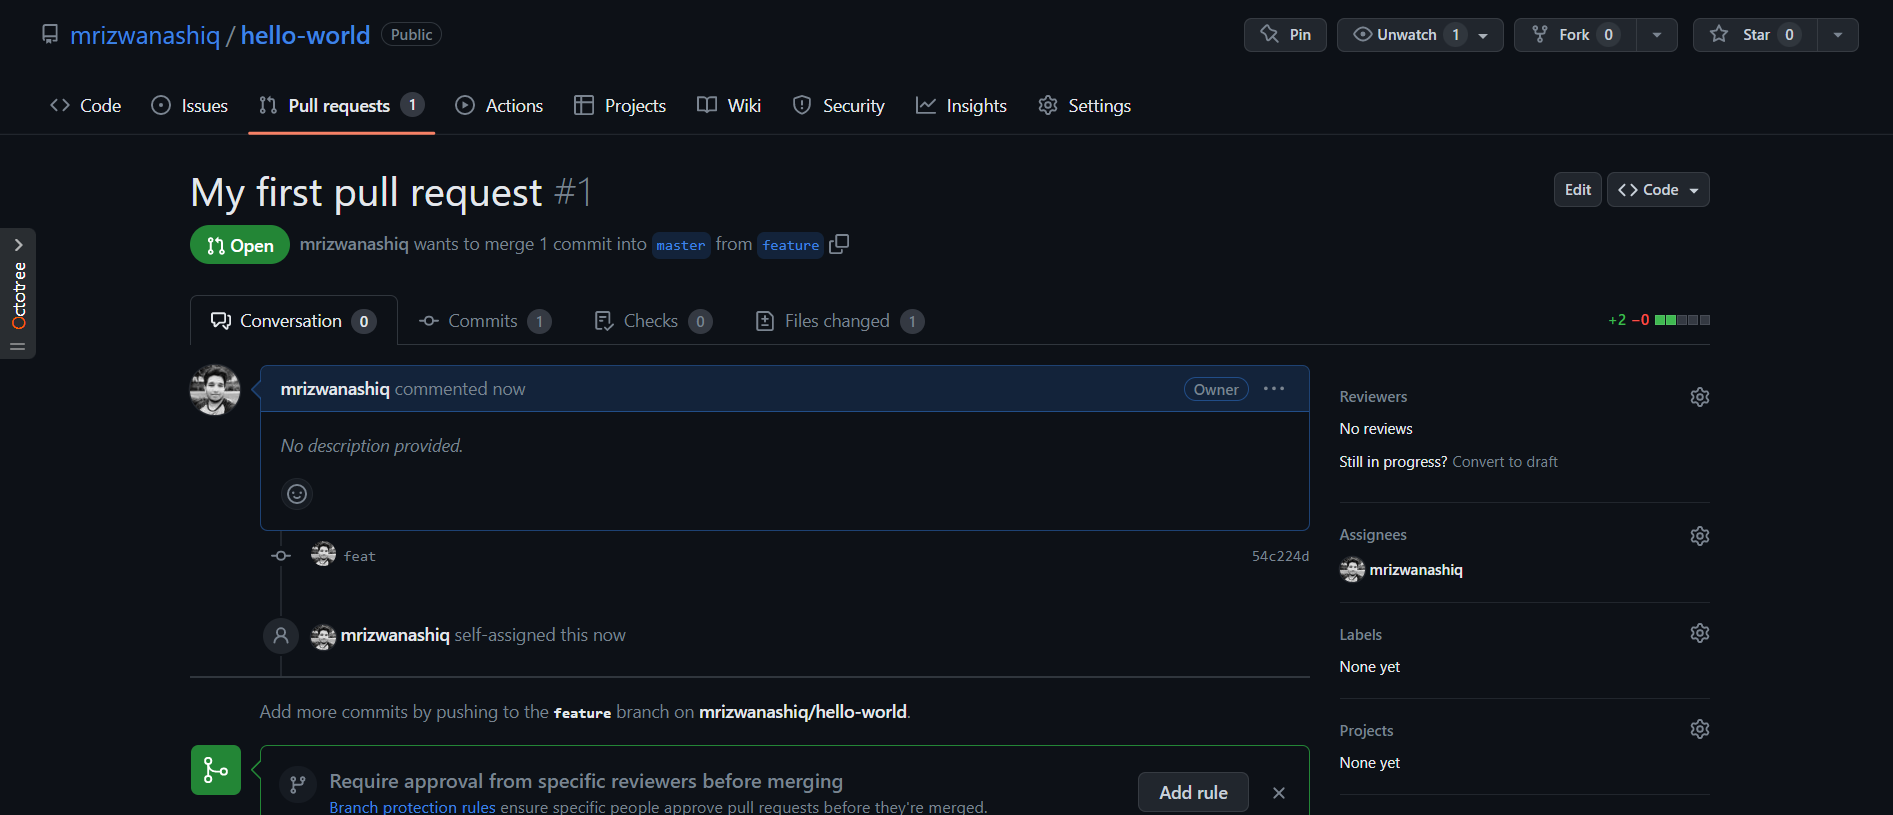Click the copy branch name icon next to feature

(839, 244)
